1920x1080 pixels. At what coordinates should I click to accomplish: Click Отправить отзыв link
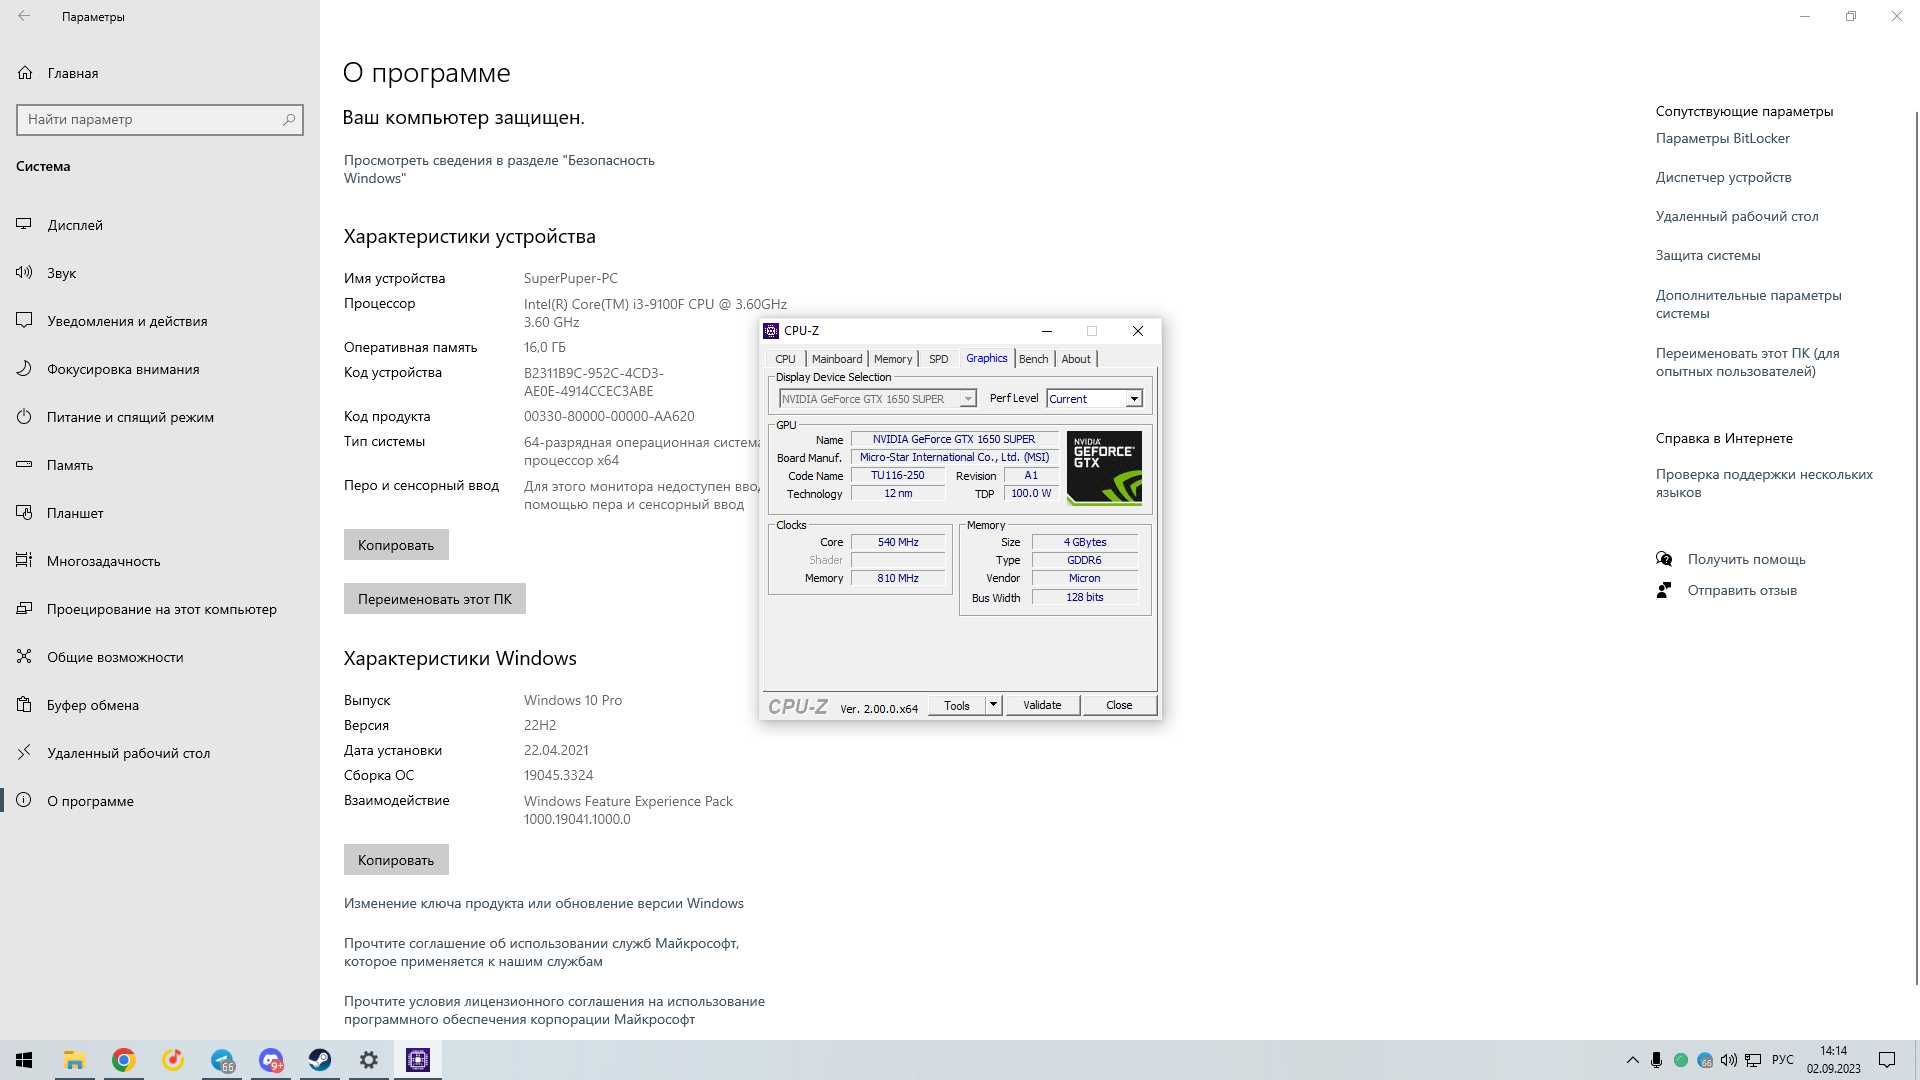coord(1742,590)
